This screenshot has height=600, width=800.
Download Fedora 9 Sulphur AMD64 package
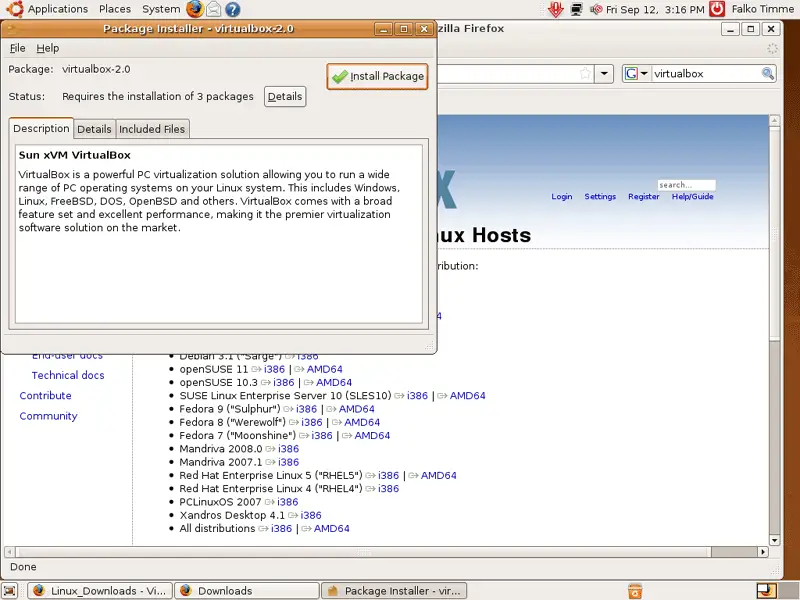pyautogui.click(x=357, y=409)
